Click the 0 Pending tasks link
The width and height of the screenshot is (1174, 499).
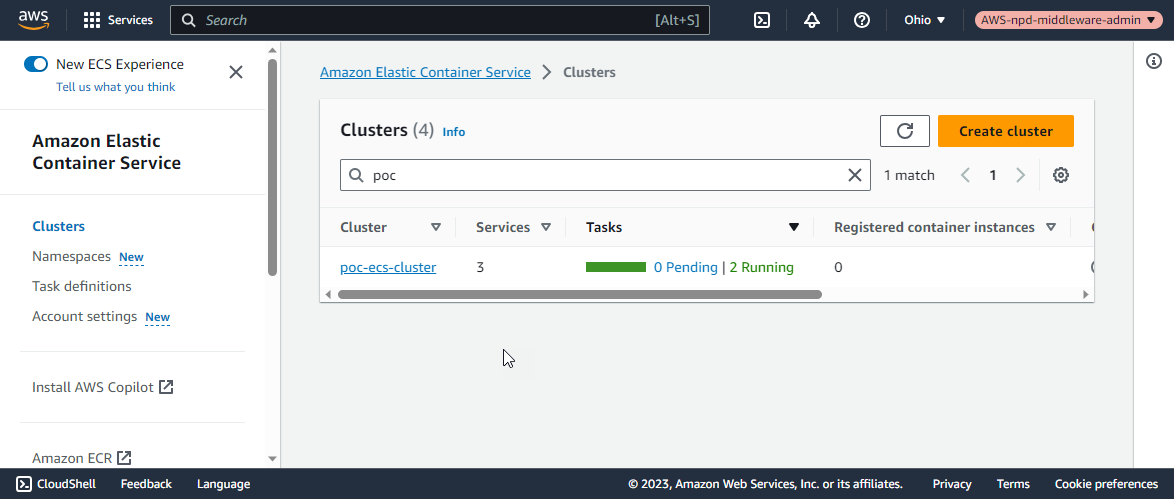[x=686, y=267]
